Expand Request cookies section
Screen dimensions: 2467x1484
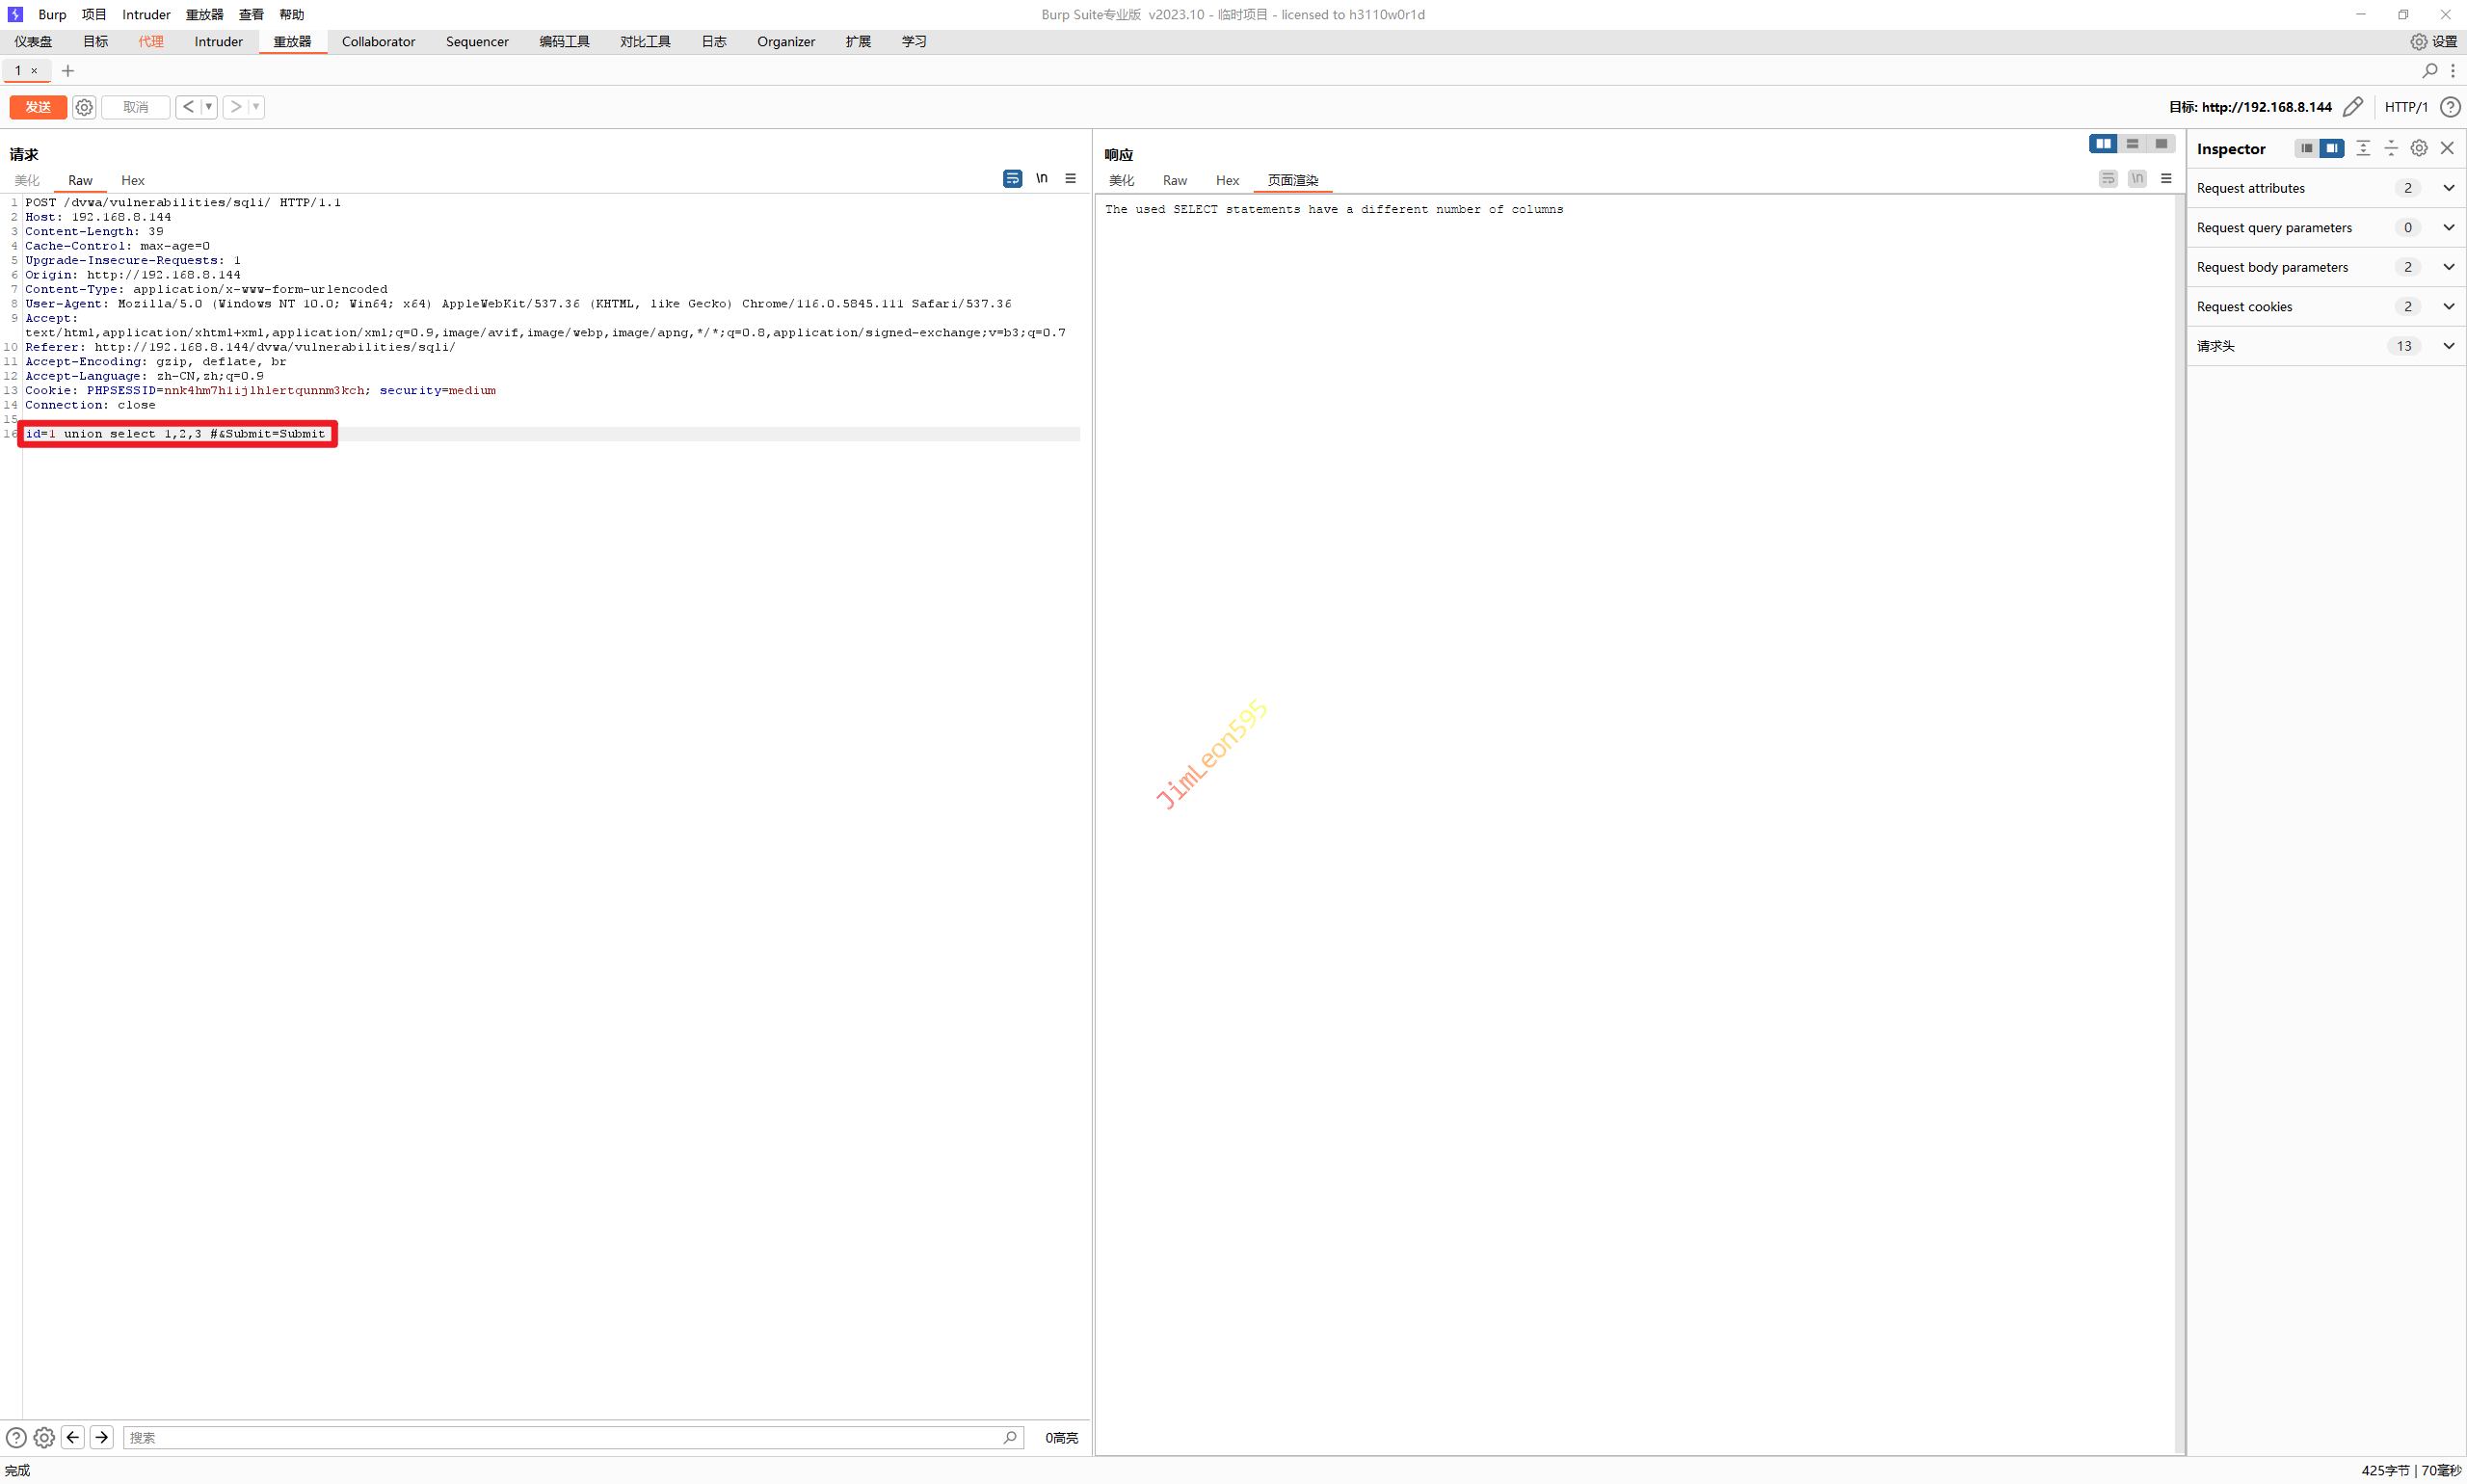[x=2448, y=307]
